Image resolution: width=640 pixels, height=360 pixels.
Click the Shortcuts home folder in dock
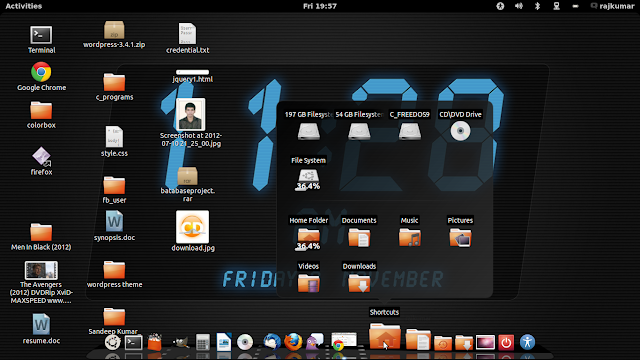385,336
